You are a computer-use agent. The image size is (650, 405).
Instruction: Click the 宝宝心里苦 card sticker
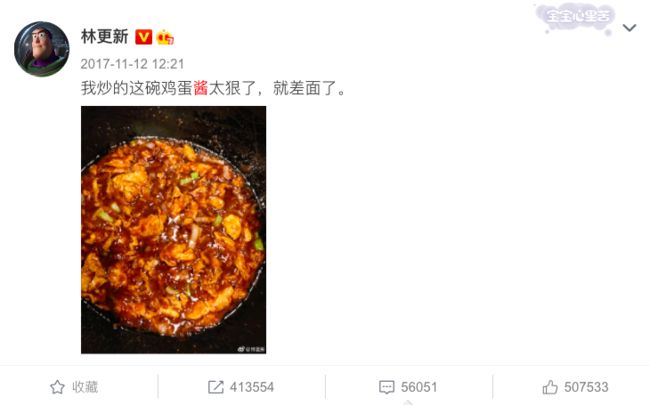[x=576, y=18]
